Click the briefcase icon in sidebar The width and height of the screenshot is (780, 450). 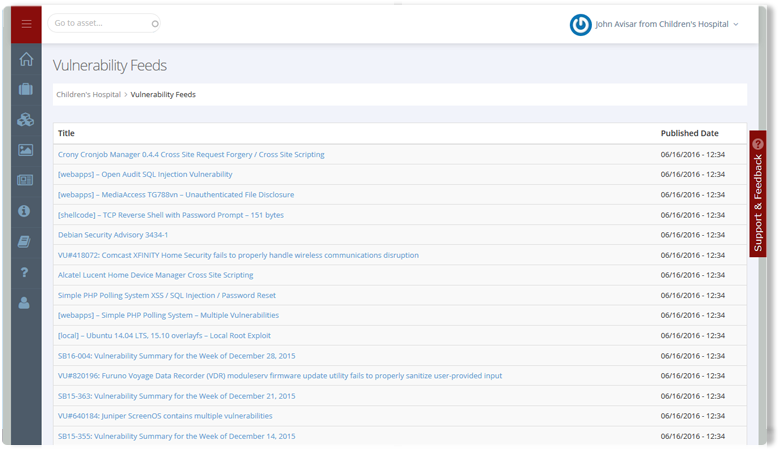coord(26,90)
